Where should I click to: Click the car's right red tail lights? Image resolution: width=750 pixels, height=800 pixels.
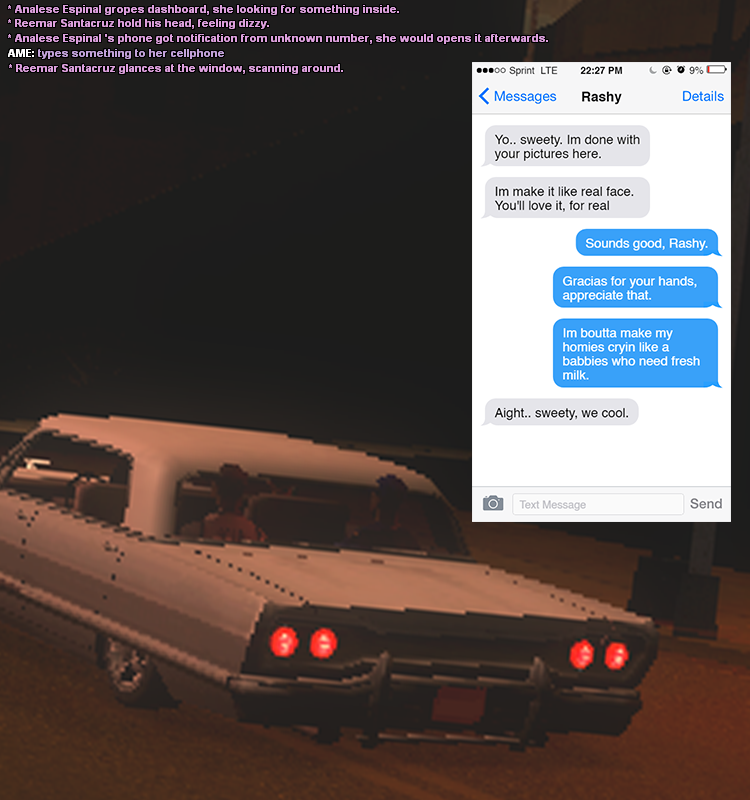coord(599,655)
